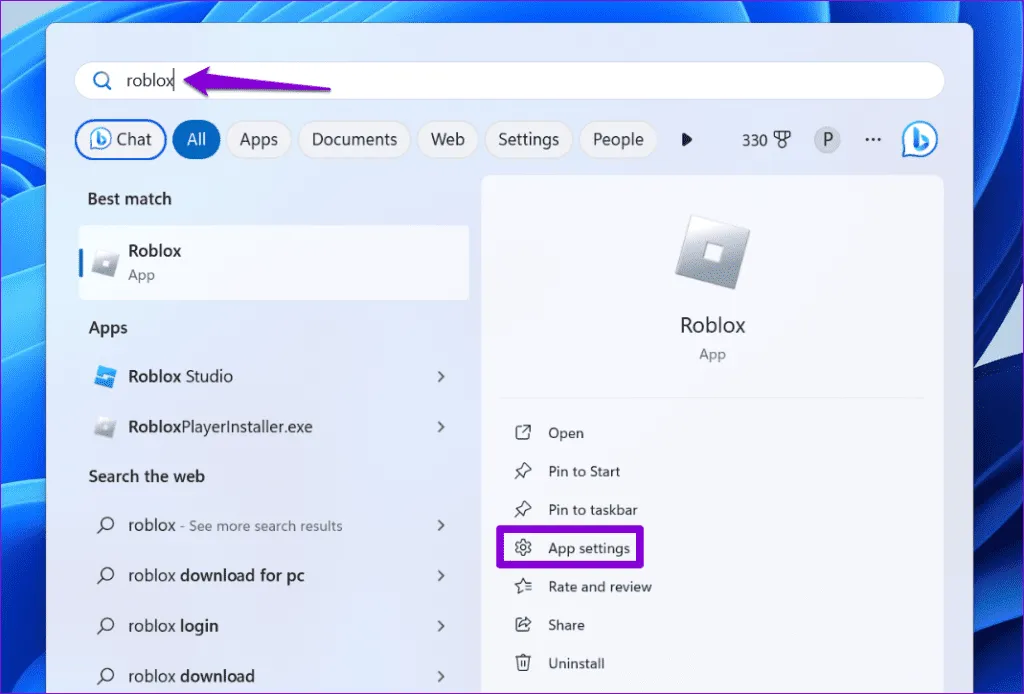1024x694 pixels.
Task: Expand the roblox login suggestion arrow
Action: [x=441, y=626]
